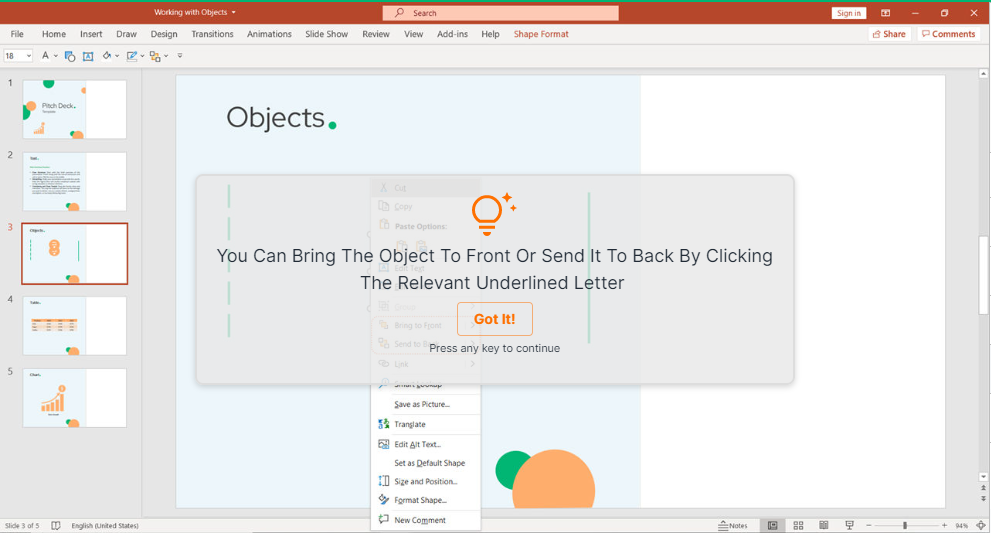Click the Shape Outline pen icon

pos(131,56)
